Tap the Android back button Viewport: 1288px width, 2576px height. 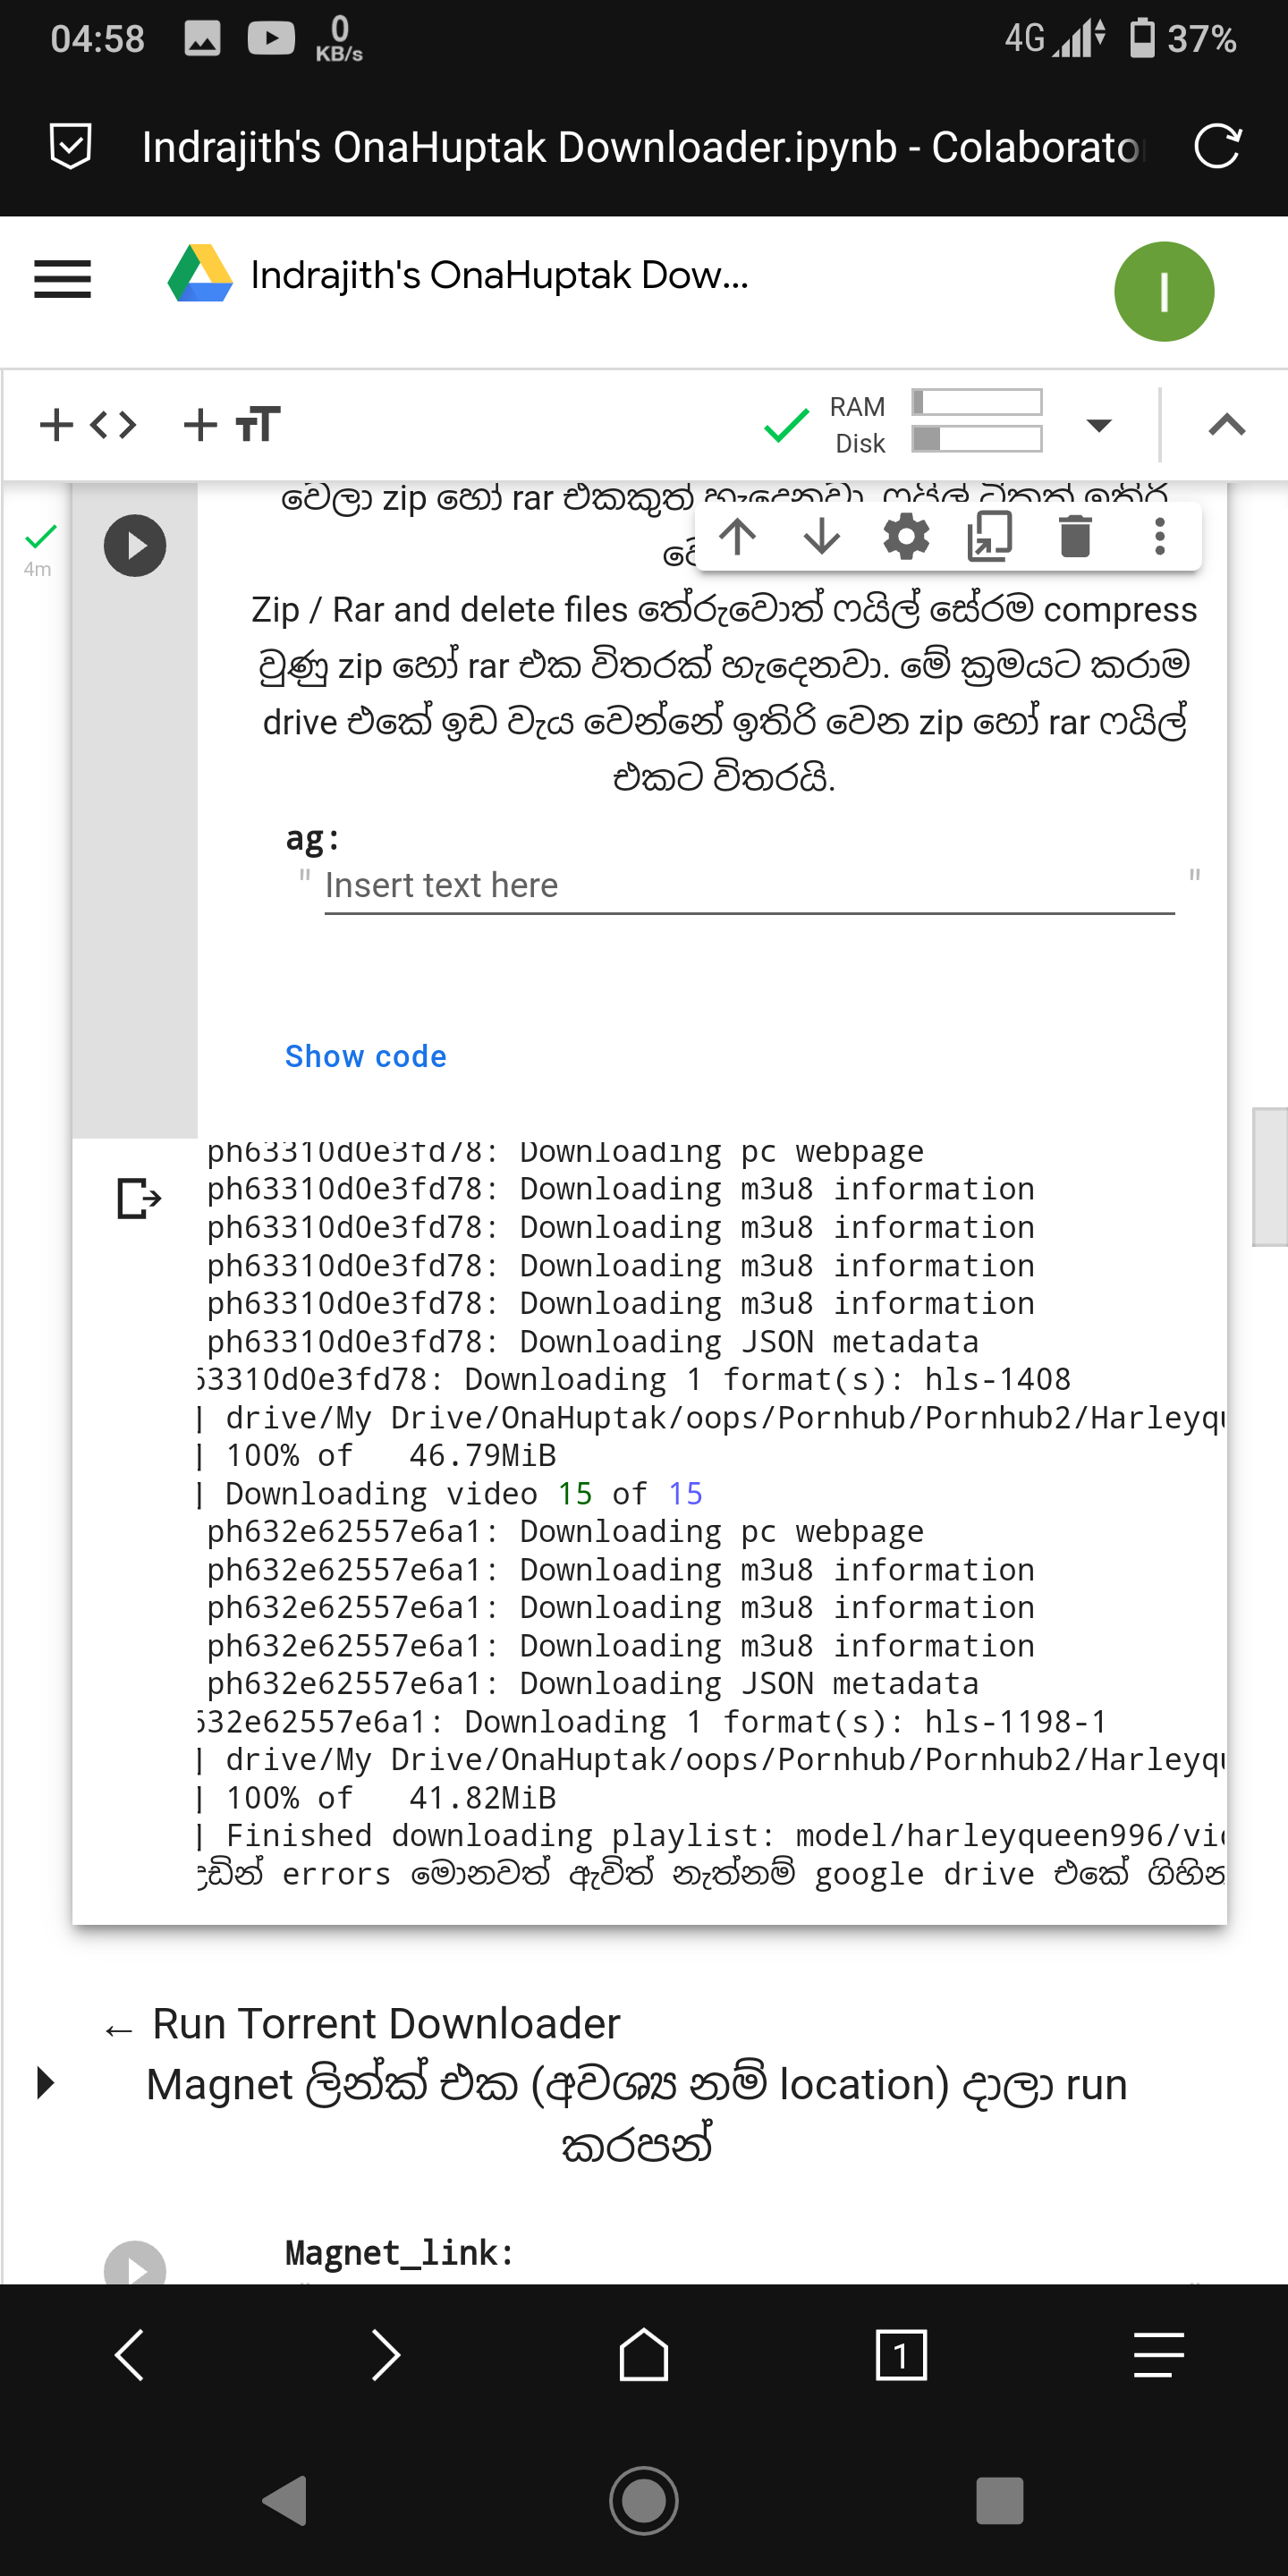pyautogui.click(x=285, y=2501)
